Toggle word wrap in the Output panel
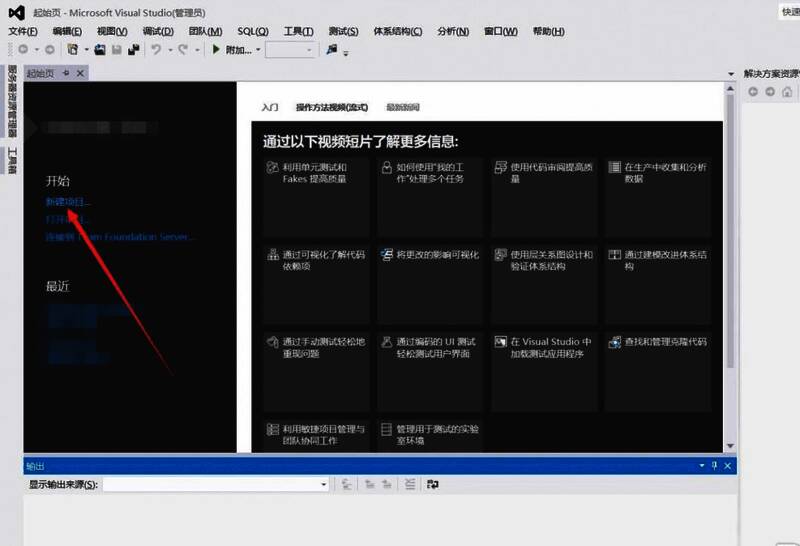 coord(433,484)
